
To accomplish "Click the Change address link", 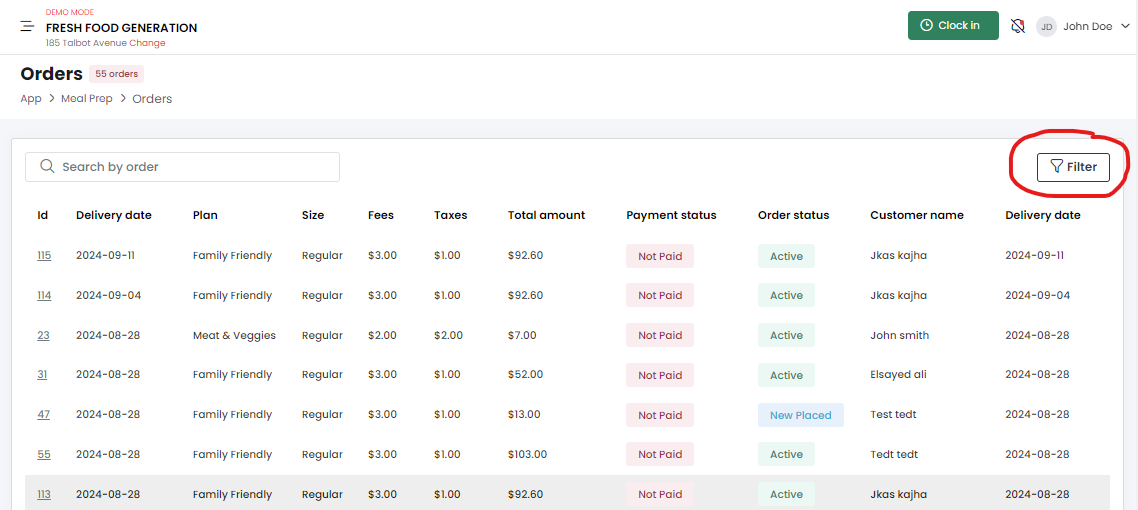I will pos(147,43).
